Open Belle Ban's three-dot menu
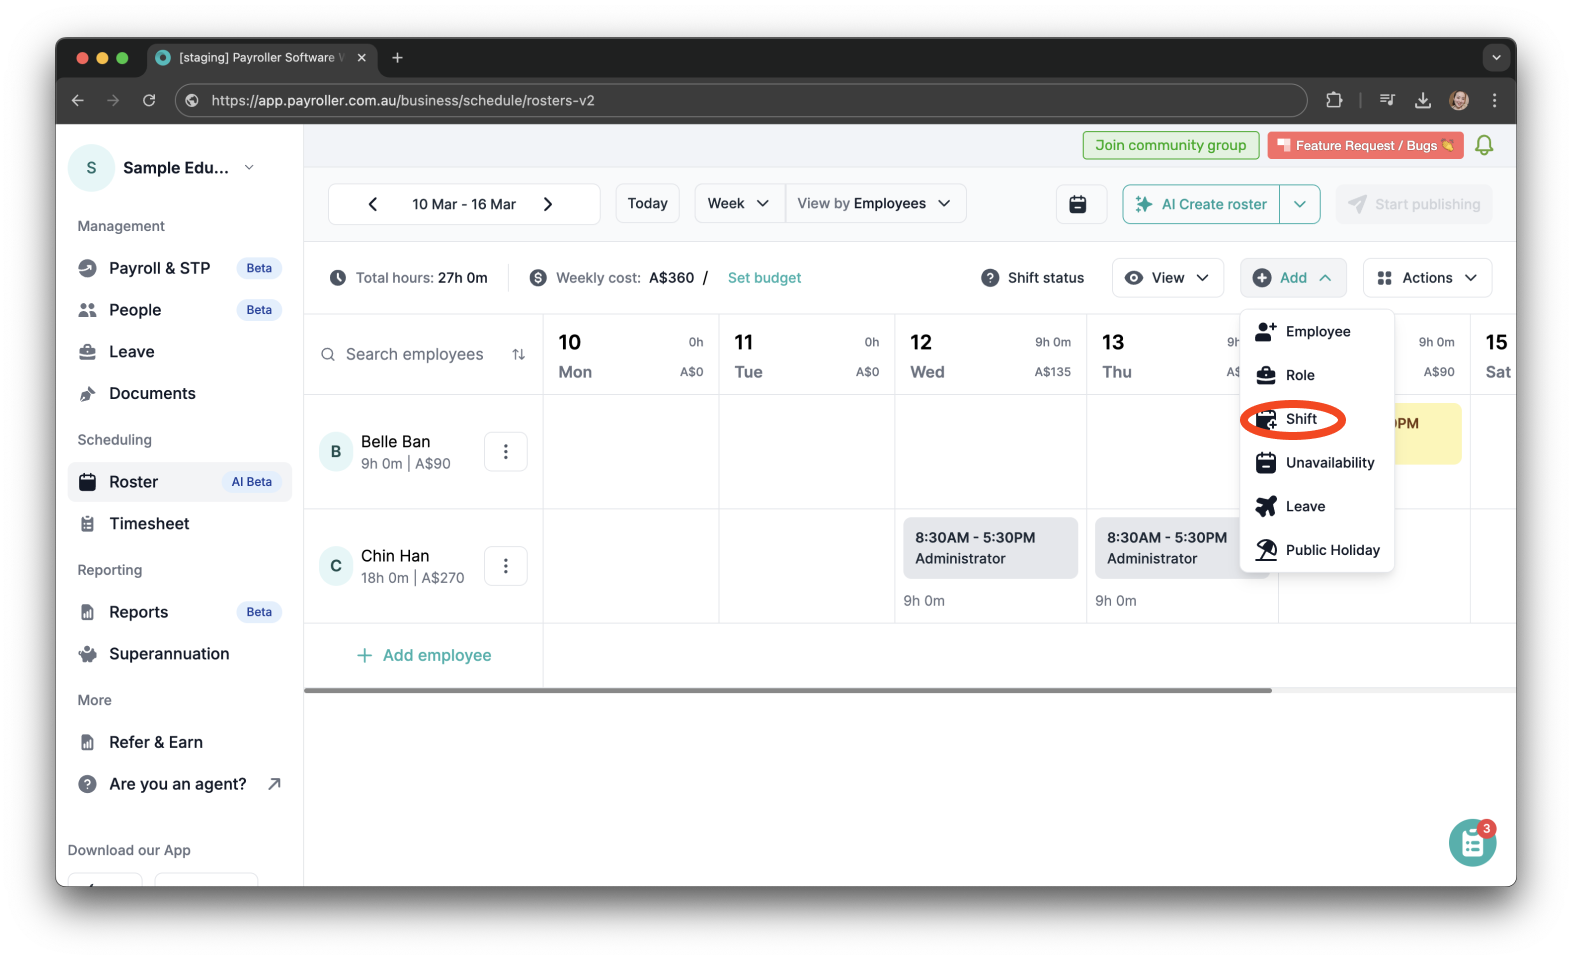 point(506,452)
